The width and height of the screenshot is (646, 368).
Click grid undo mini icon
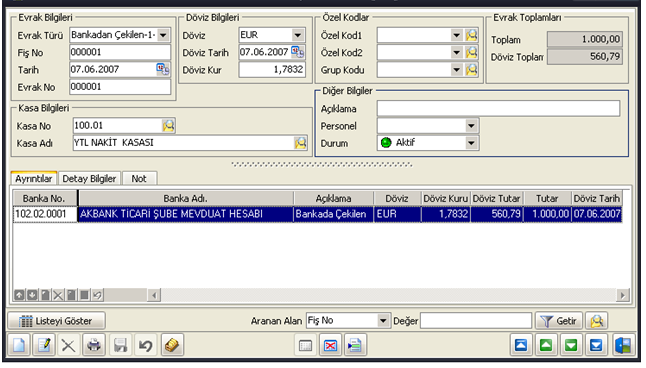(97, 295)
